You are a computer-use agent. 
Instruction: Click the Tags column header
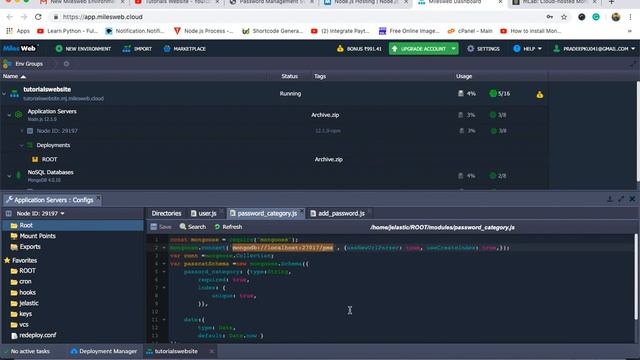tap(320, 76)
